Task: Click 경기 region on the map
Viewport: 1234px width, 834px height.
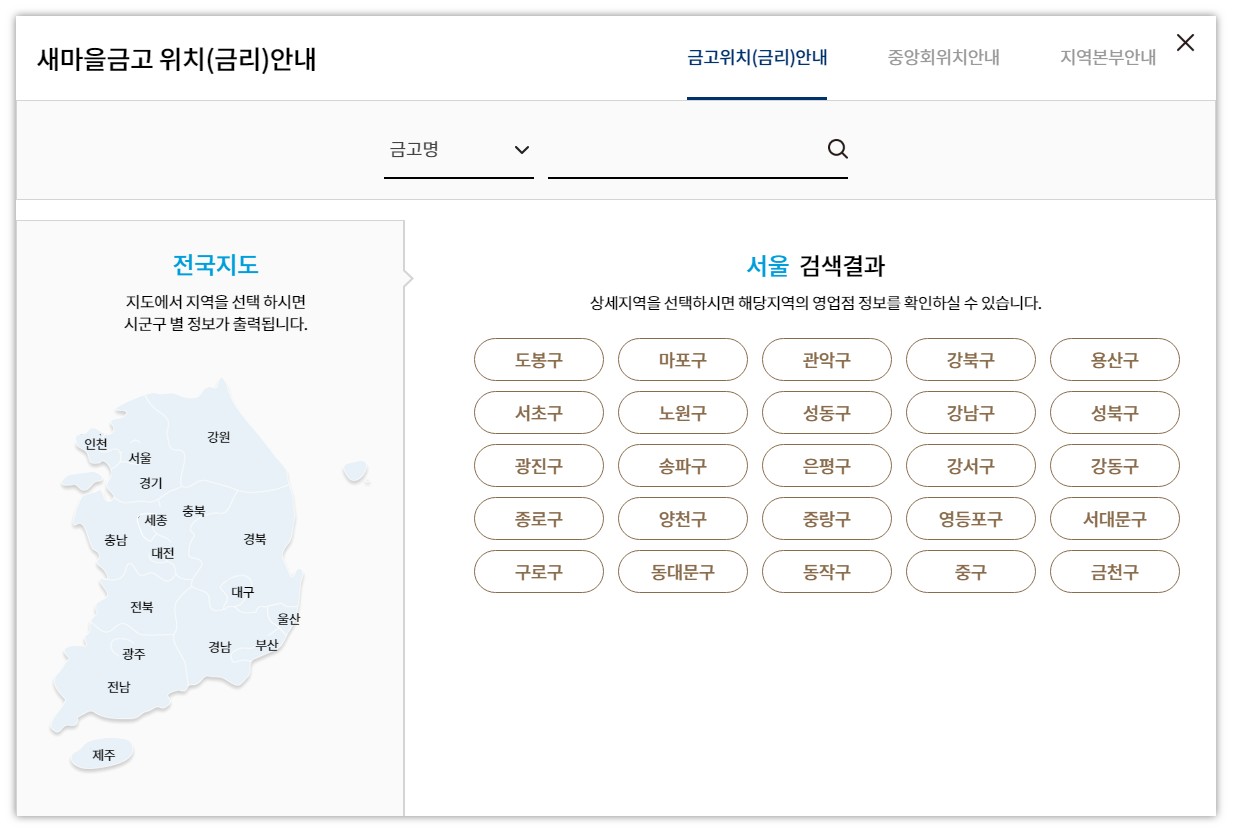Action: [x=151, y=483]
